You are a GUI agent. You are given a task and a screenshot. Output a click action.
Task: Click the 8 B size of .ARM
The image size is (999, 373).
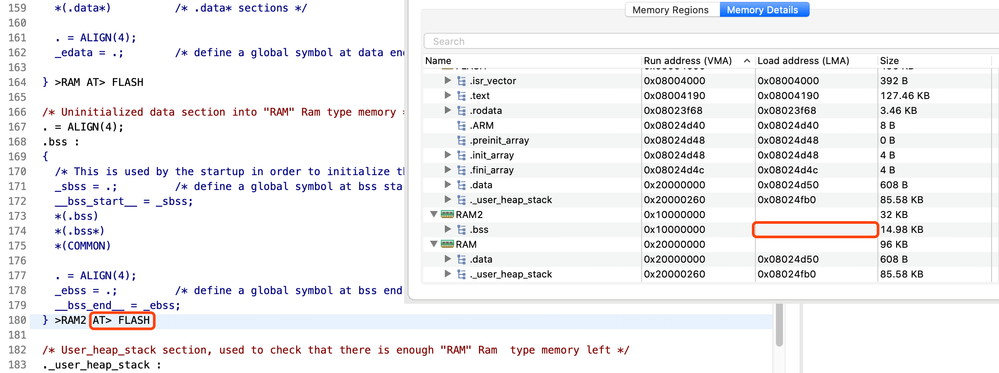point(888,126)
